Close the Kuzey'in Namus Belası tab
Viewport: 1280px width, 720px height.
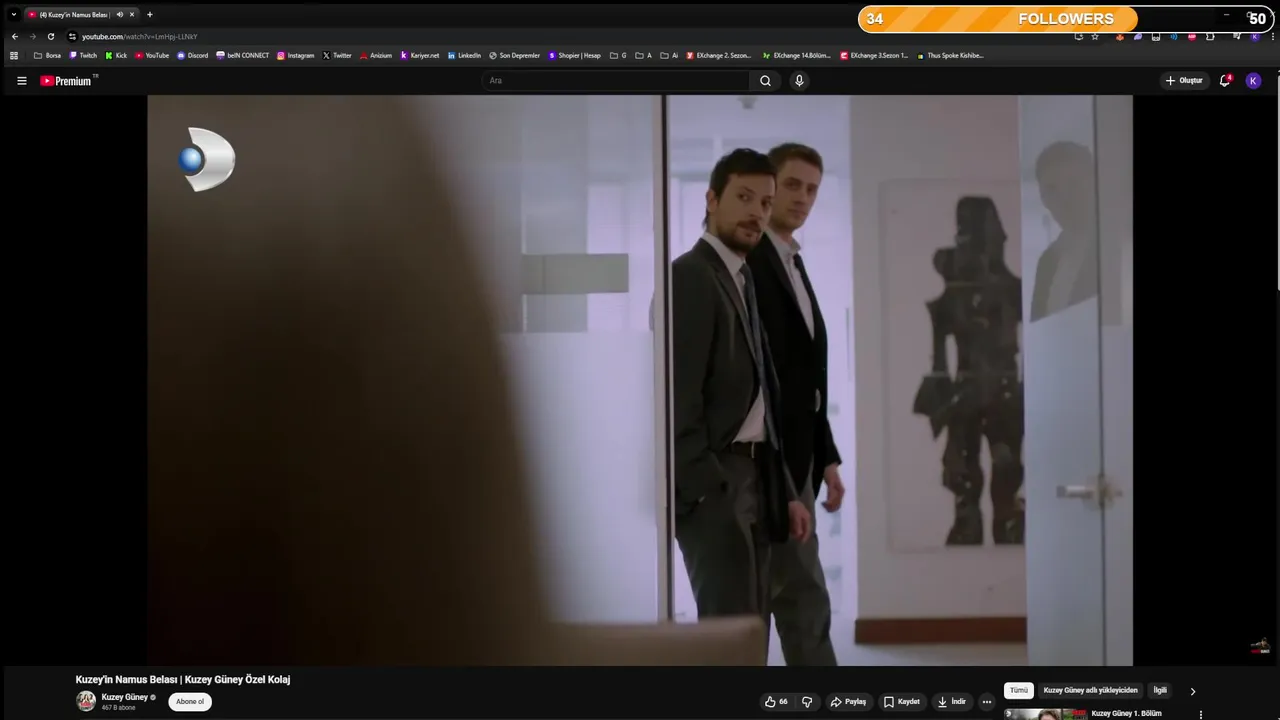(134, 15)
